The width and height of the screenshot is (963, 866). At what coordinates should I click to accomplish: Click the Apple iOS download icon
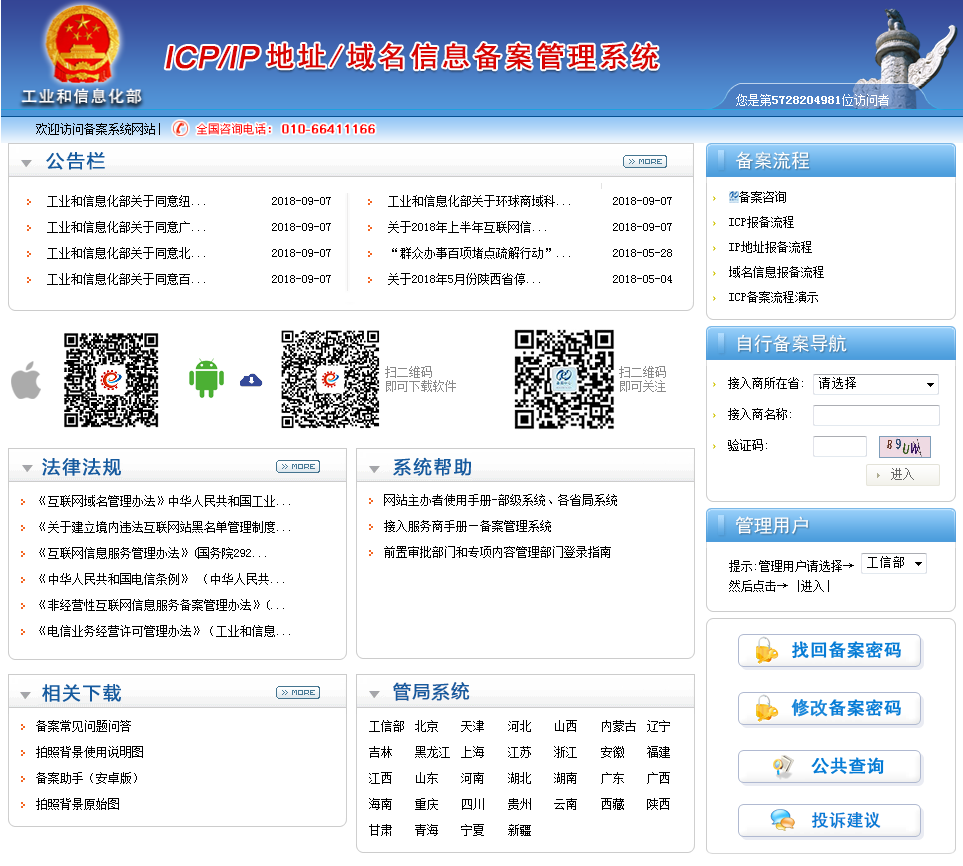(26, 382)
